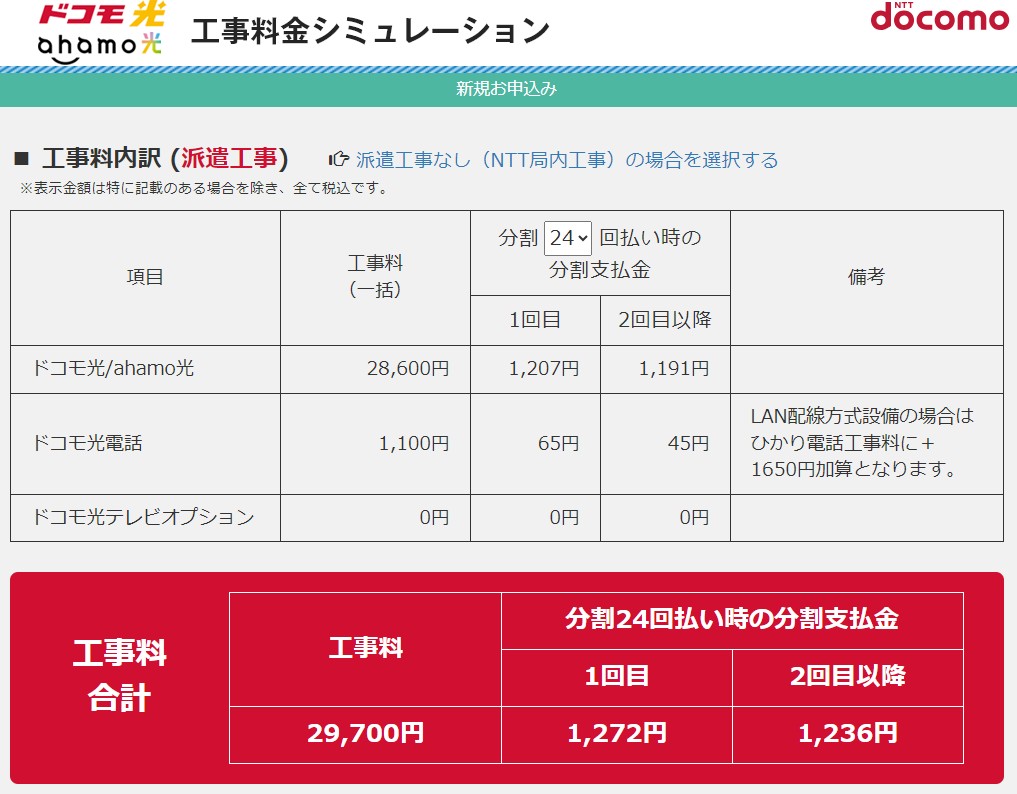Click the 1回目 header in the breakdown table
This screenshot has width=1017, height=794.
click(x=535, y=320)
